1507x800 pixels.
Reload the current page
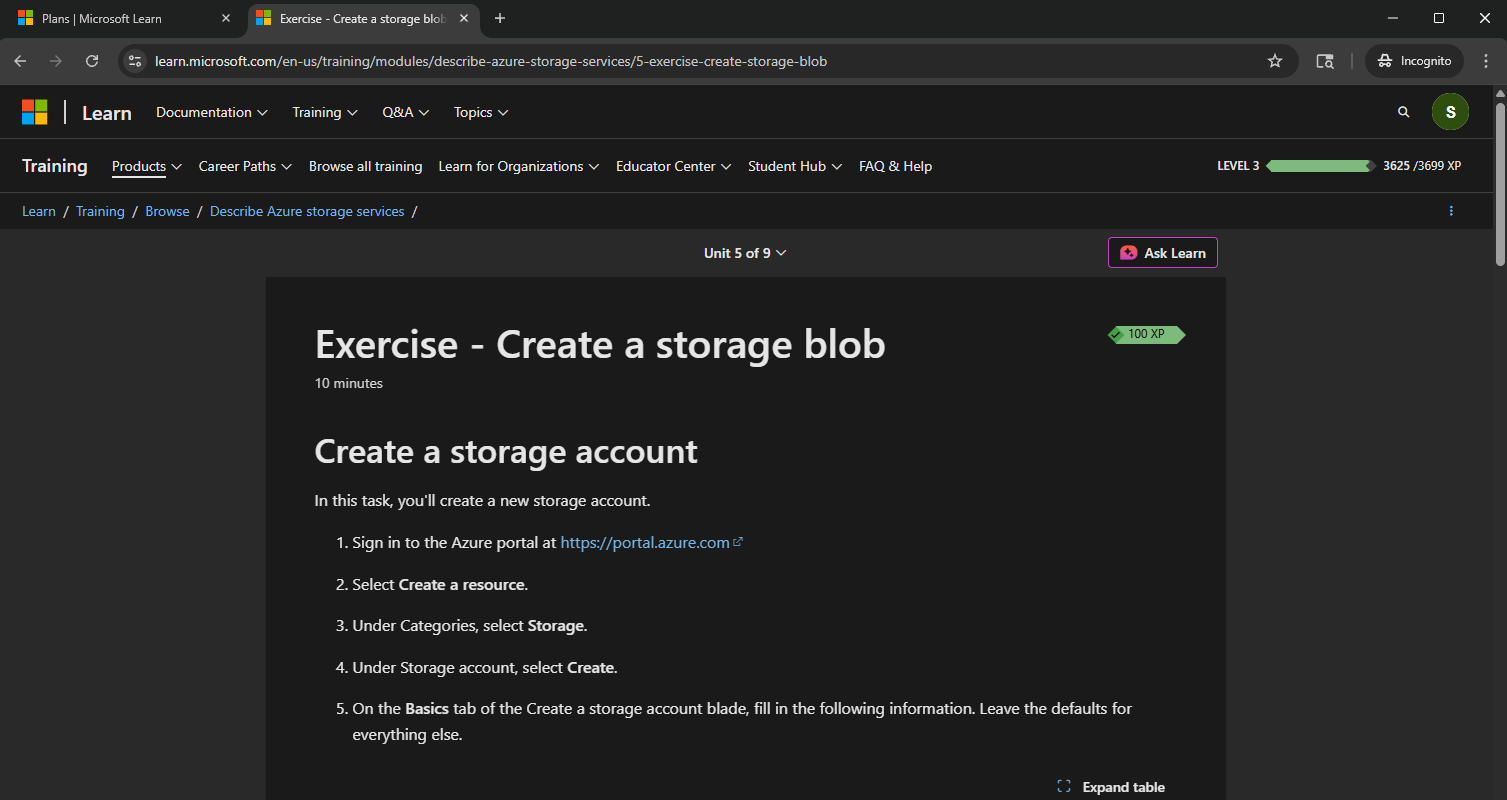pos(92,60)
